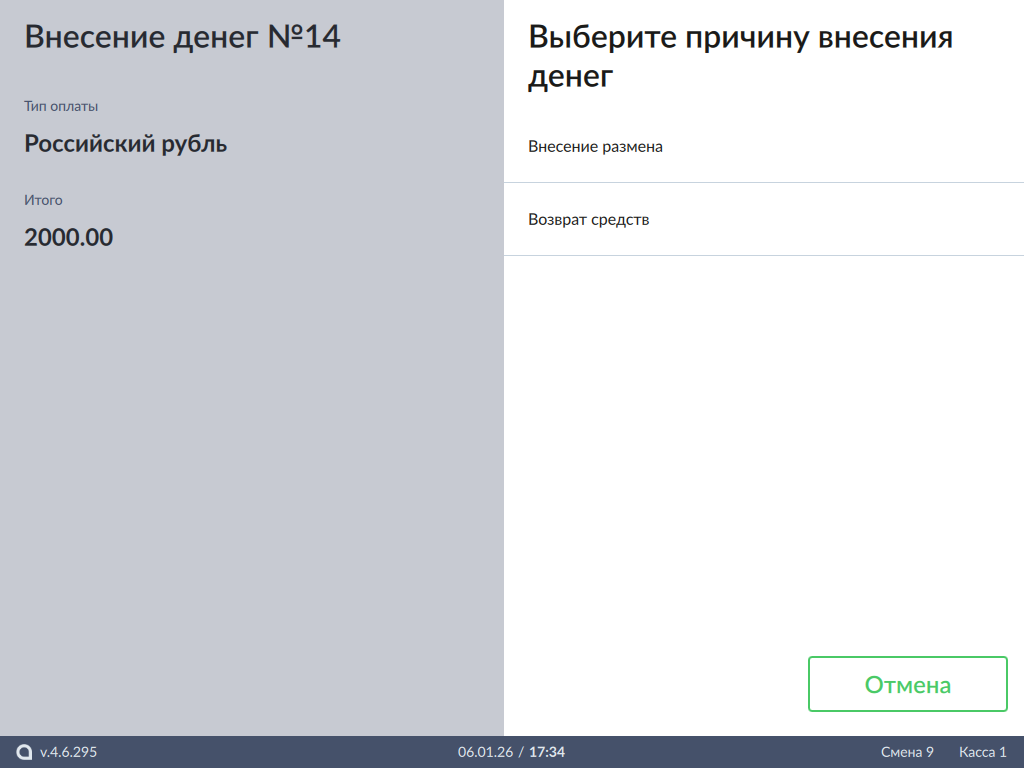1024x768 pixels.
Task: Select the 'Внесение размена' reason
Action: click(596, 147)
